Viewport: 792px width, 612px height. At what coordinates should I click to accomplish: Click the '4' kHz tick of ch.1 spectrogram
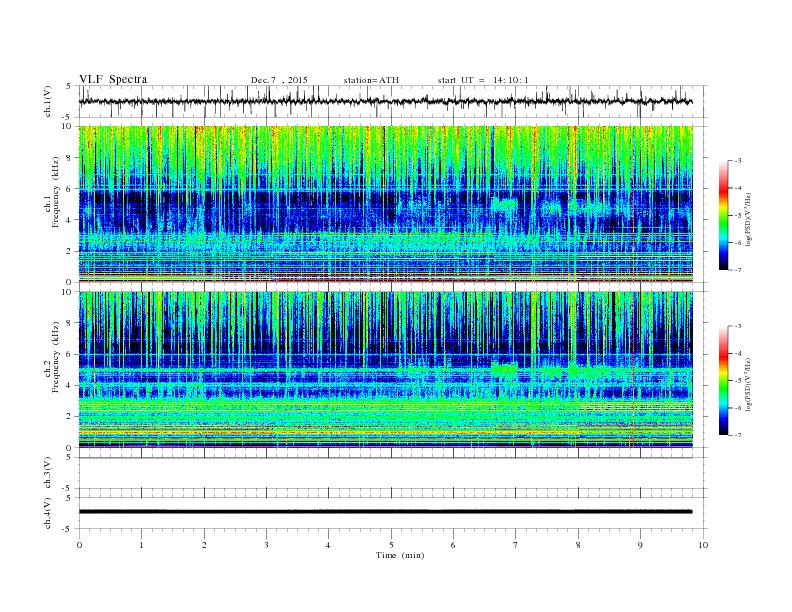69,220
